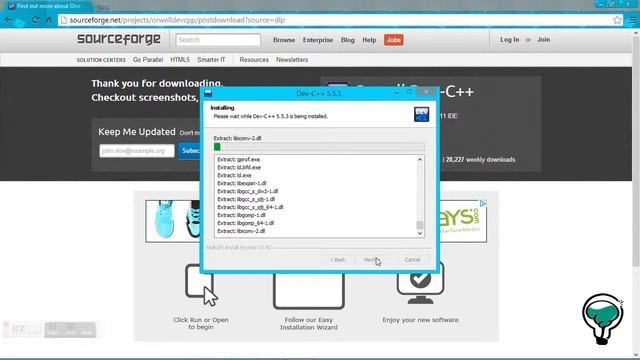Open the Go Parallel solution center
The width and height of the screenshot is (640, 360).
coord(148,60)
